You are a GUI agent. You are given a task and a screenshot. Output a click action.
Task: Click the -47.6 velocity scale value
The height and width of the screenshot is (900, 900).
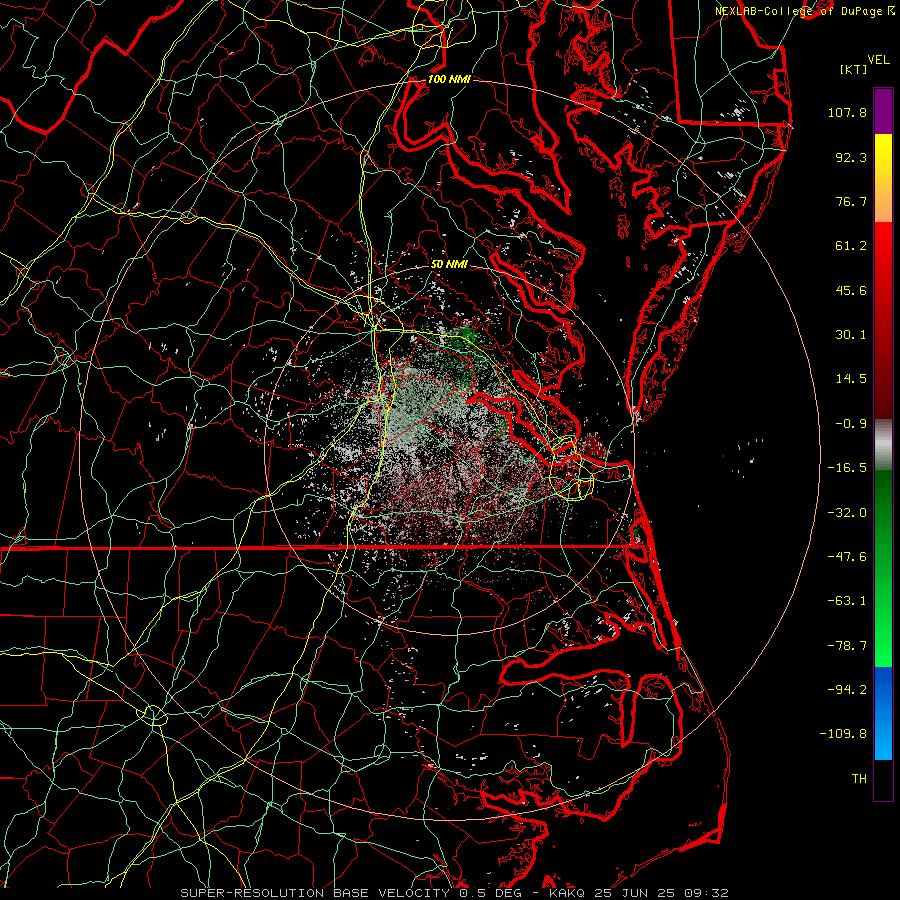(847, 556)
